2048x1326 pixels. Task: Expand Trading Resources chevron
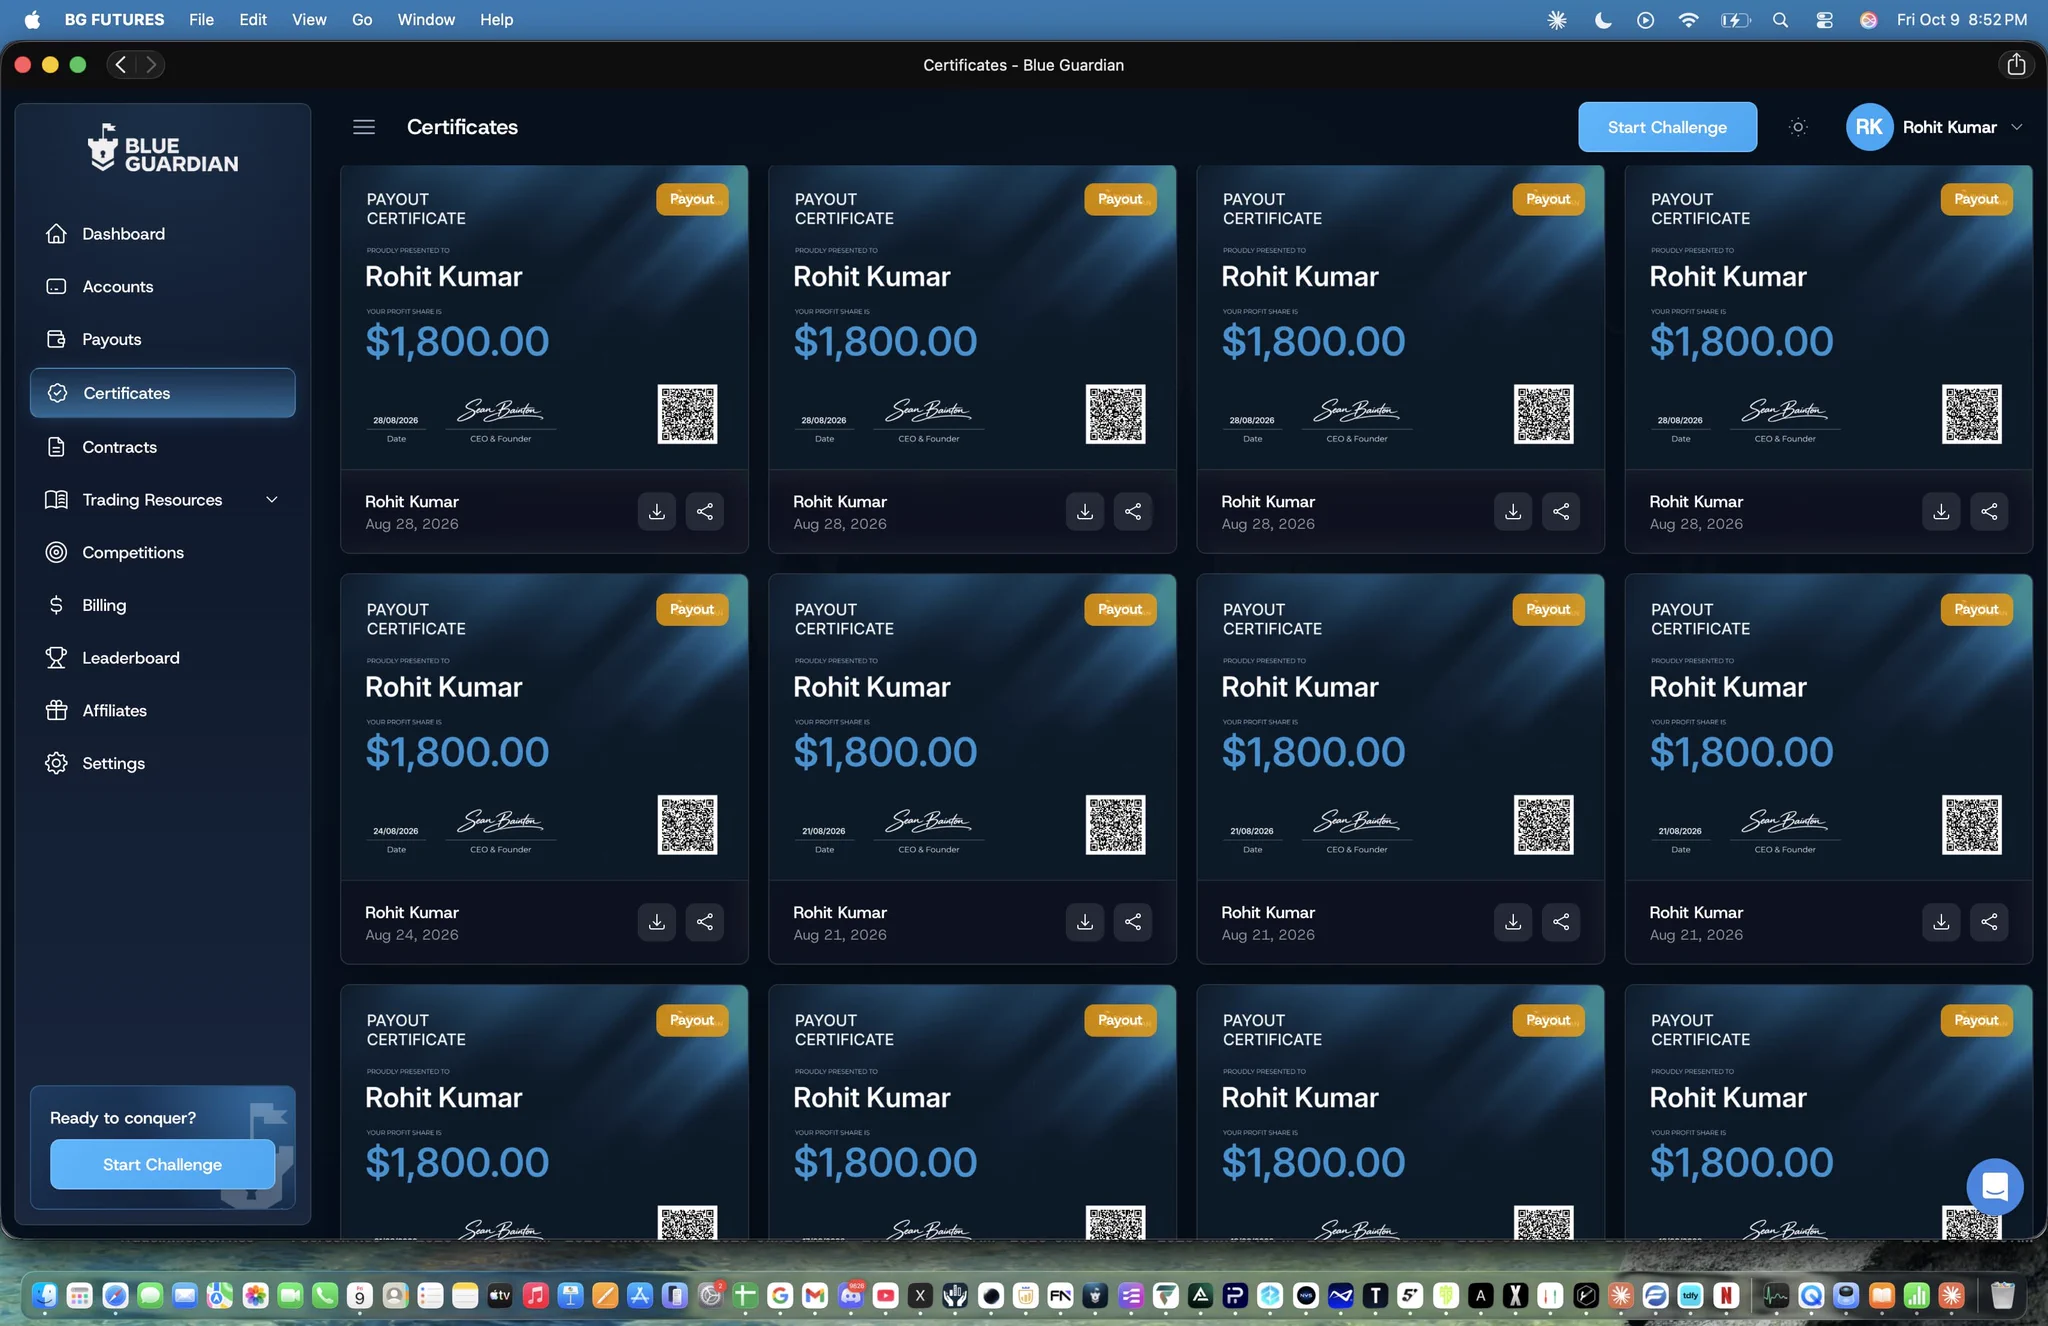(x=271, y=499)
